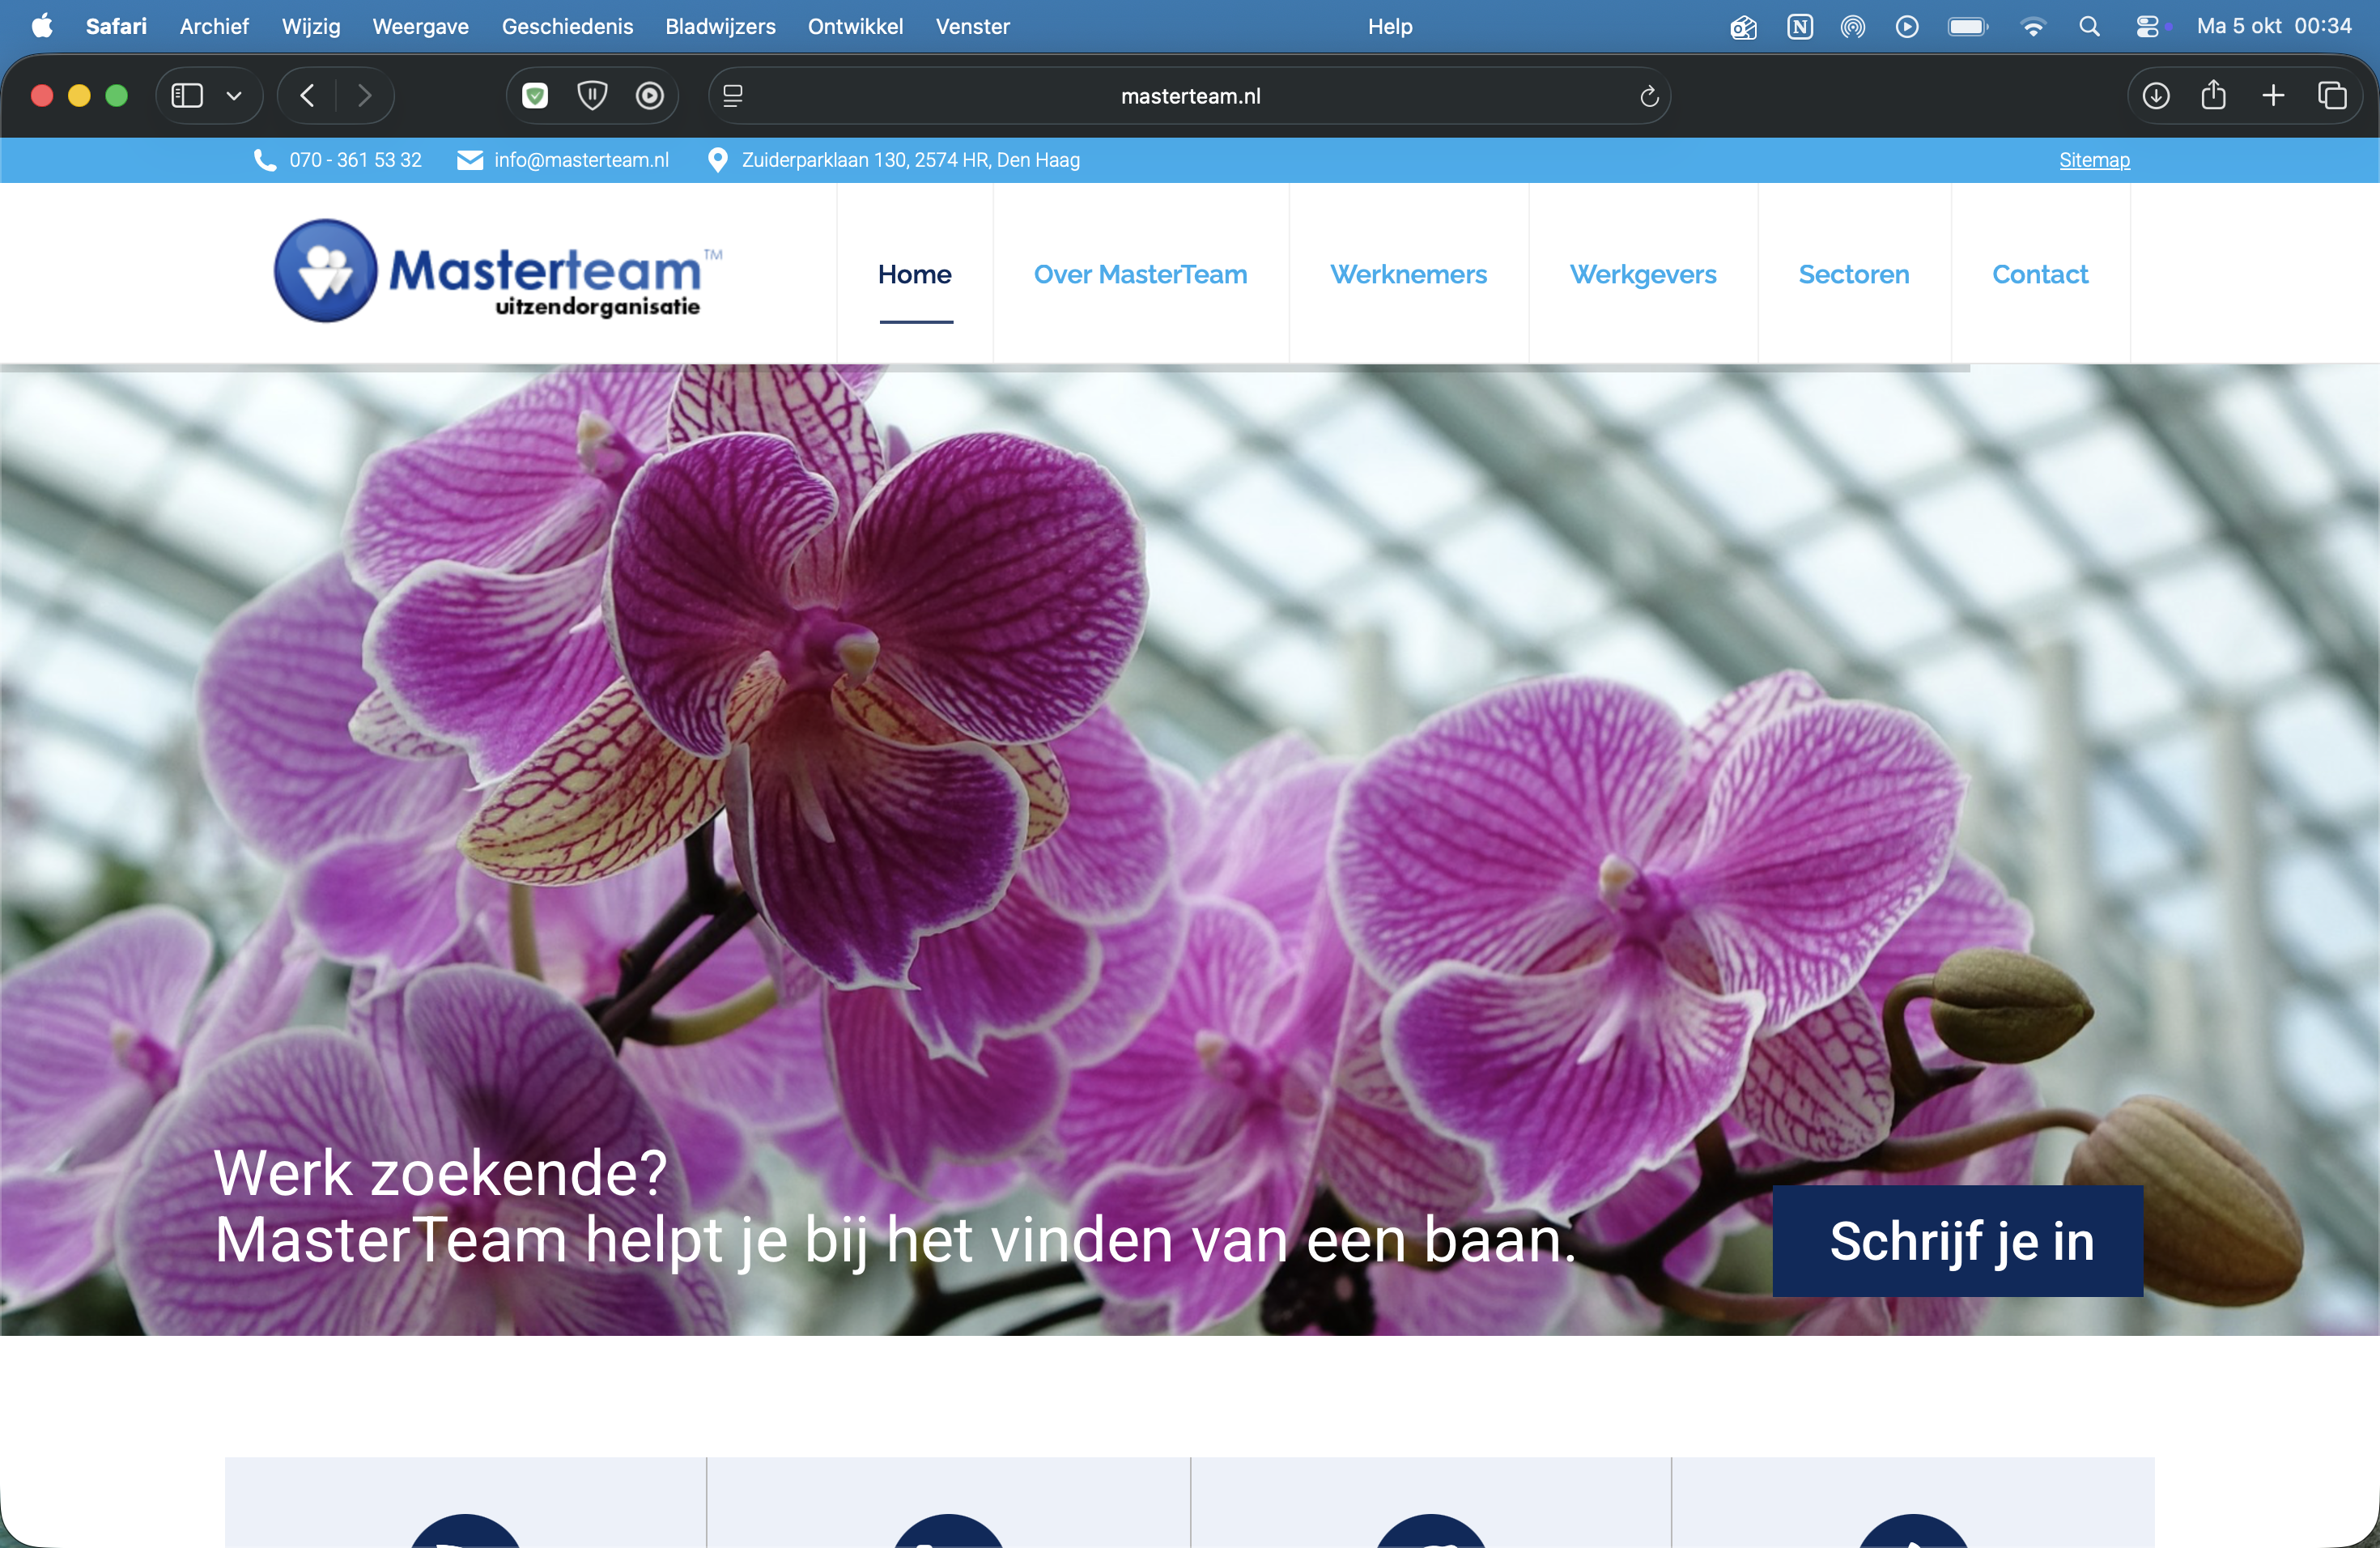Go forward using the forward arrow
The width and height of the screenshot is (2380, 1548).
(364, 96)
